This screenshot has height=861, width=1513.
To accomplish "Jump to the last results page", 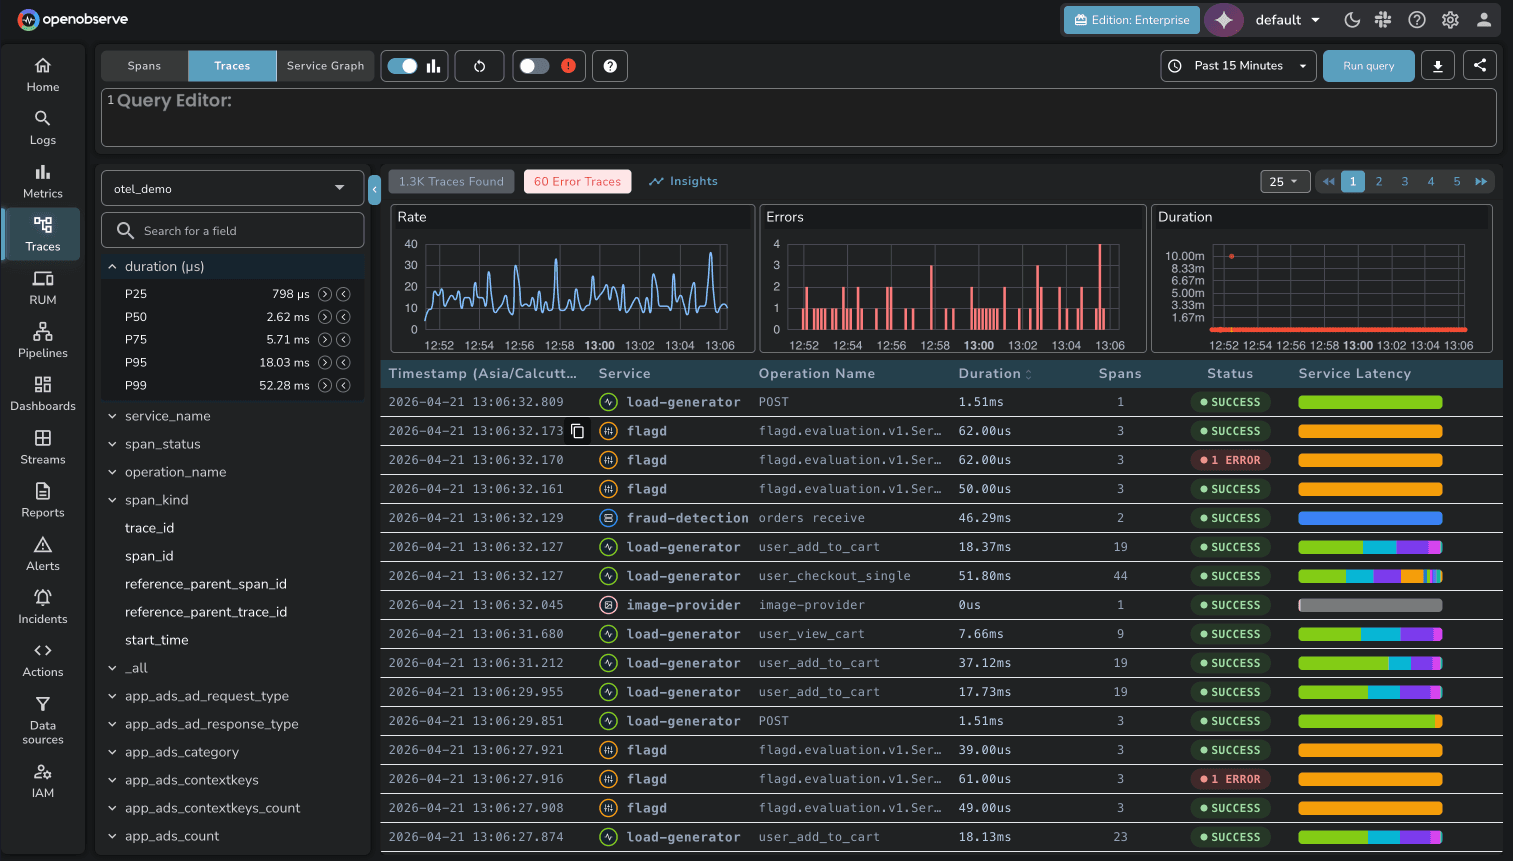I will click(1481, 181).
